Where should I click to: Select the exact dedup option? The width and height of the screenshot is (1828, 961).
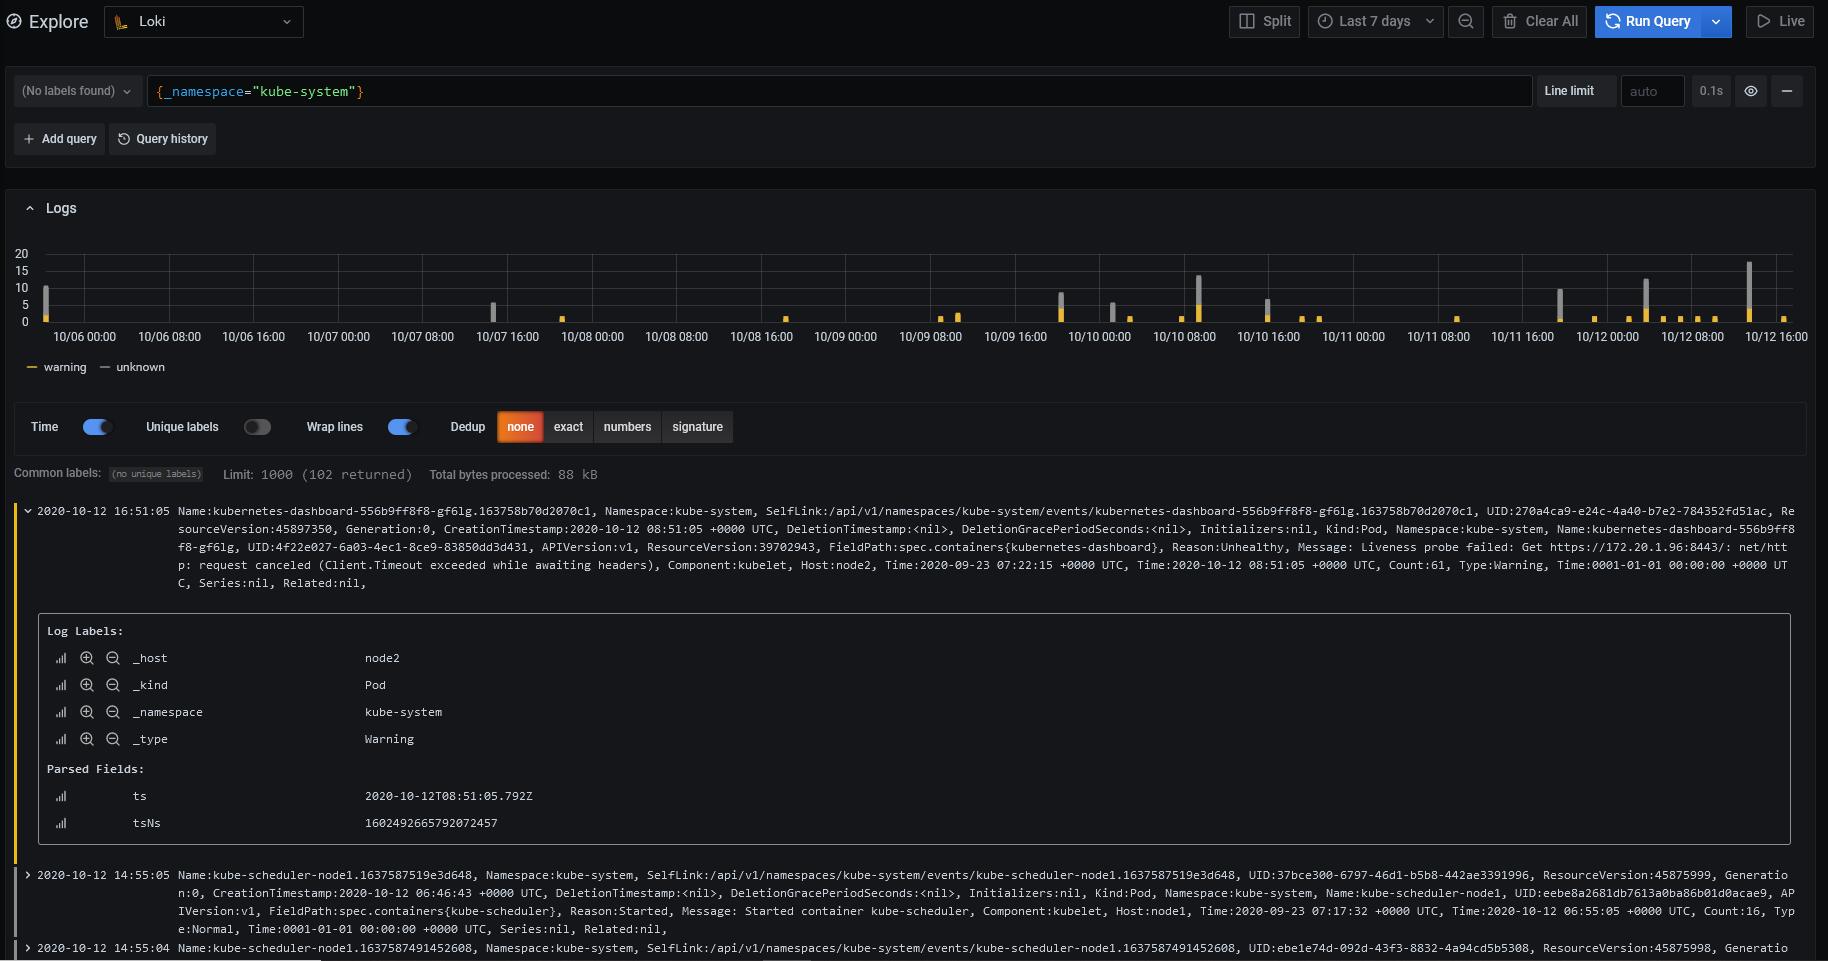coord(568,427)
